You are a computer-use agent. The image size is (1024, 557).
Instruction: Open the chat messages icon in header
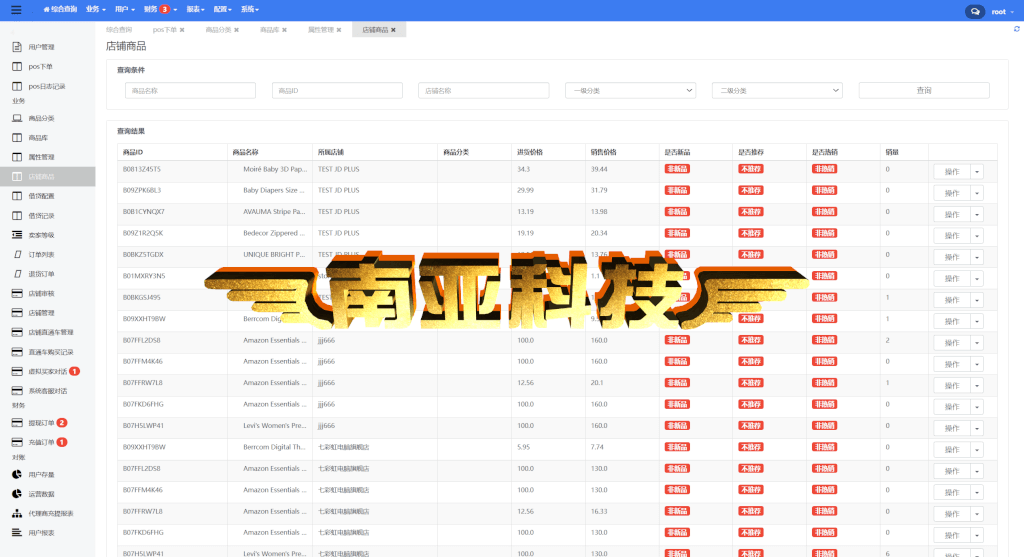974,12
